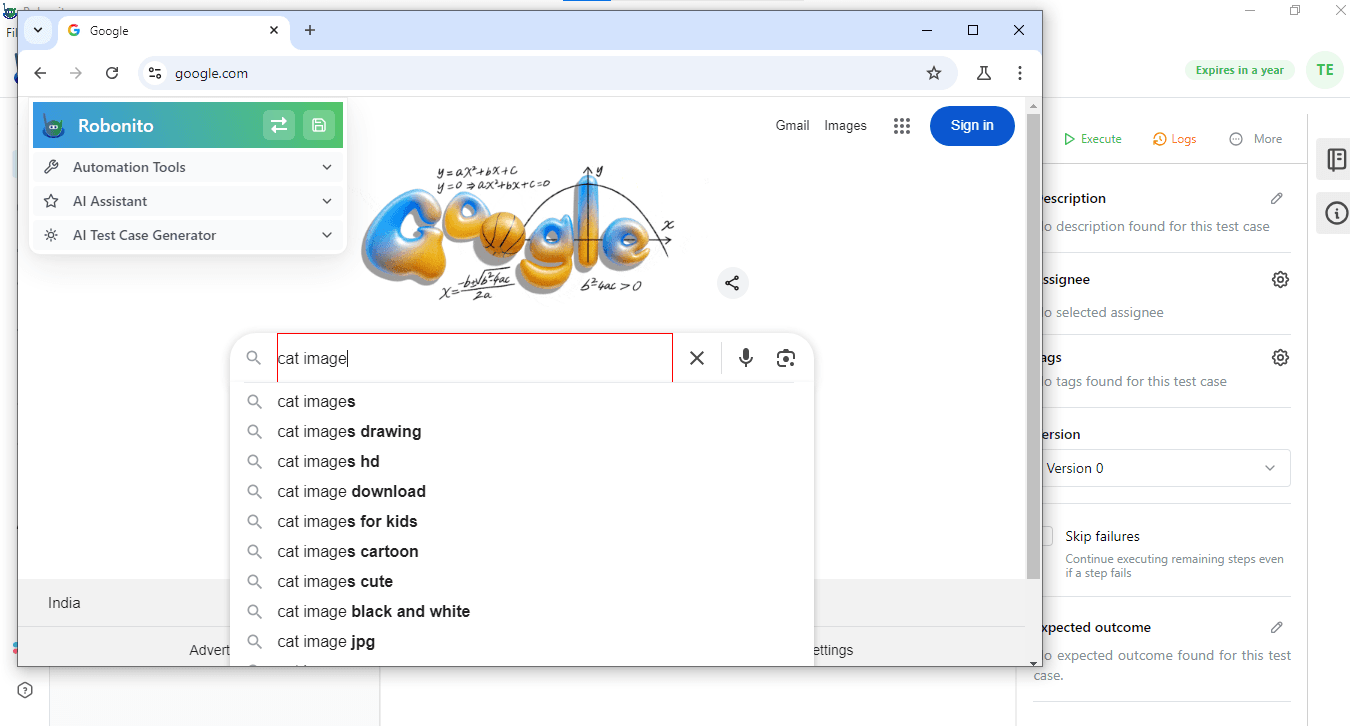Start voice search with microphone icon
This screenshot has height=726, width=1350.
[x=746, y=358]
